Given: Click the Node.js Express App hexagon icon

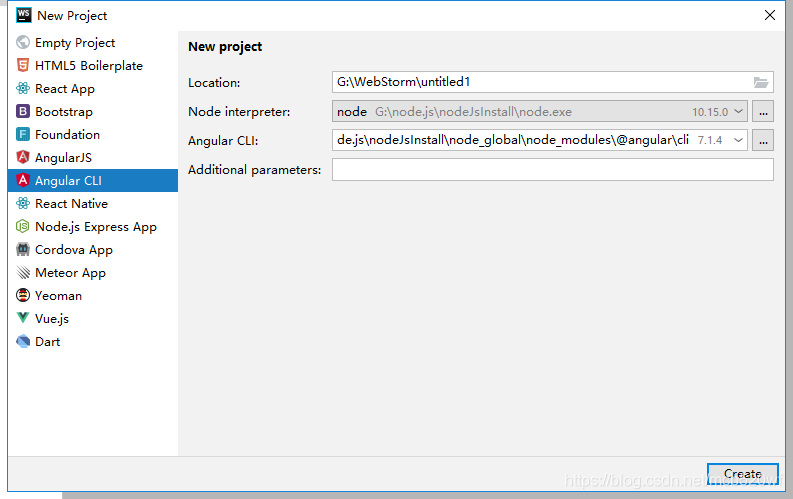Looking at the screenshot, I should coord(23,226).
